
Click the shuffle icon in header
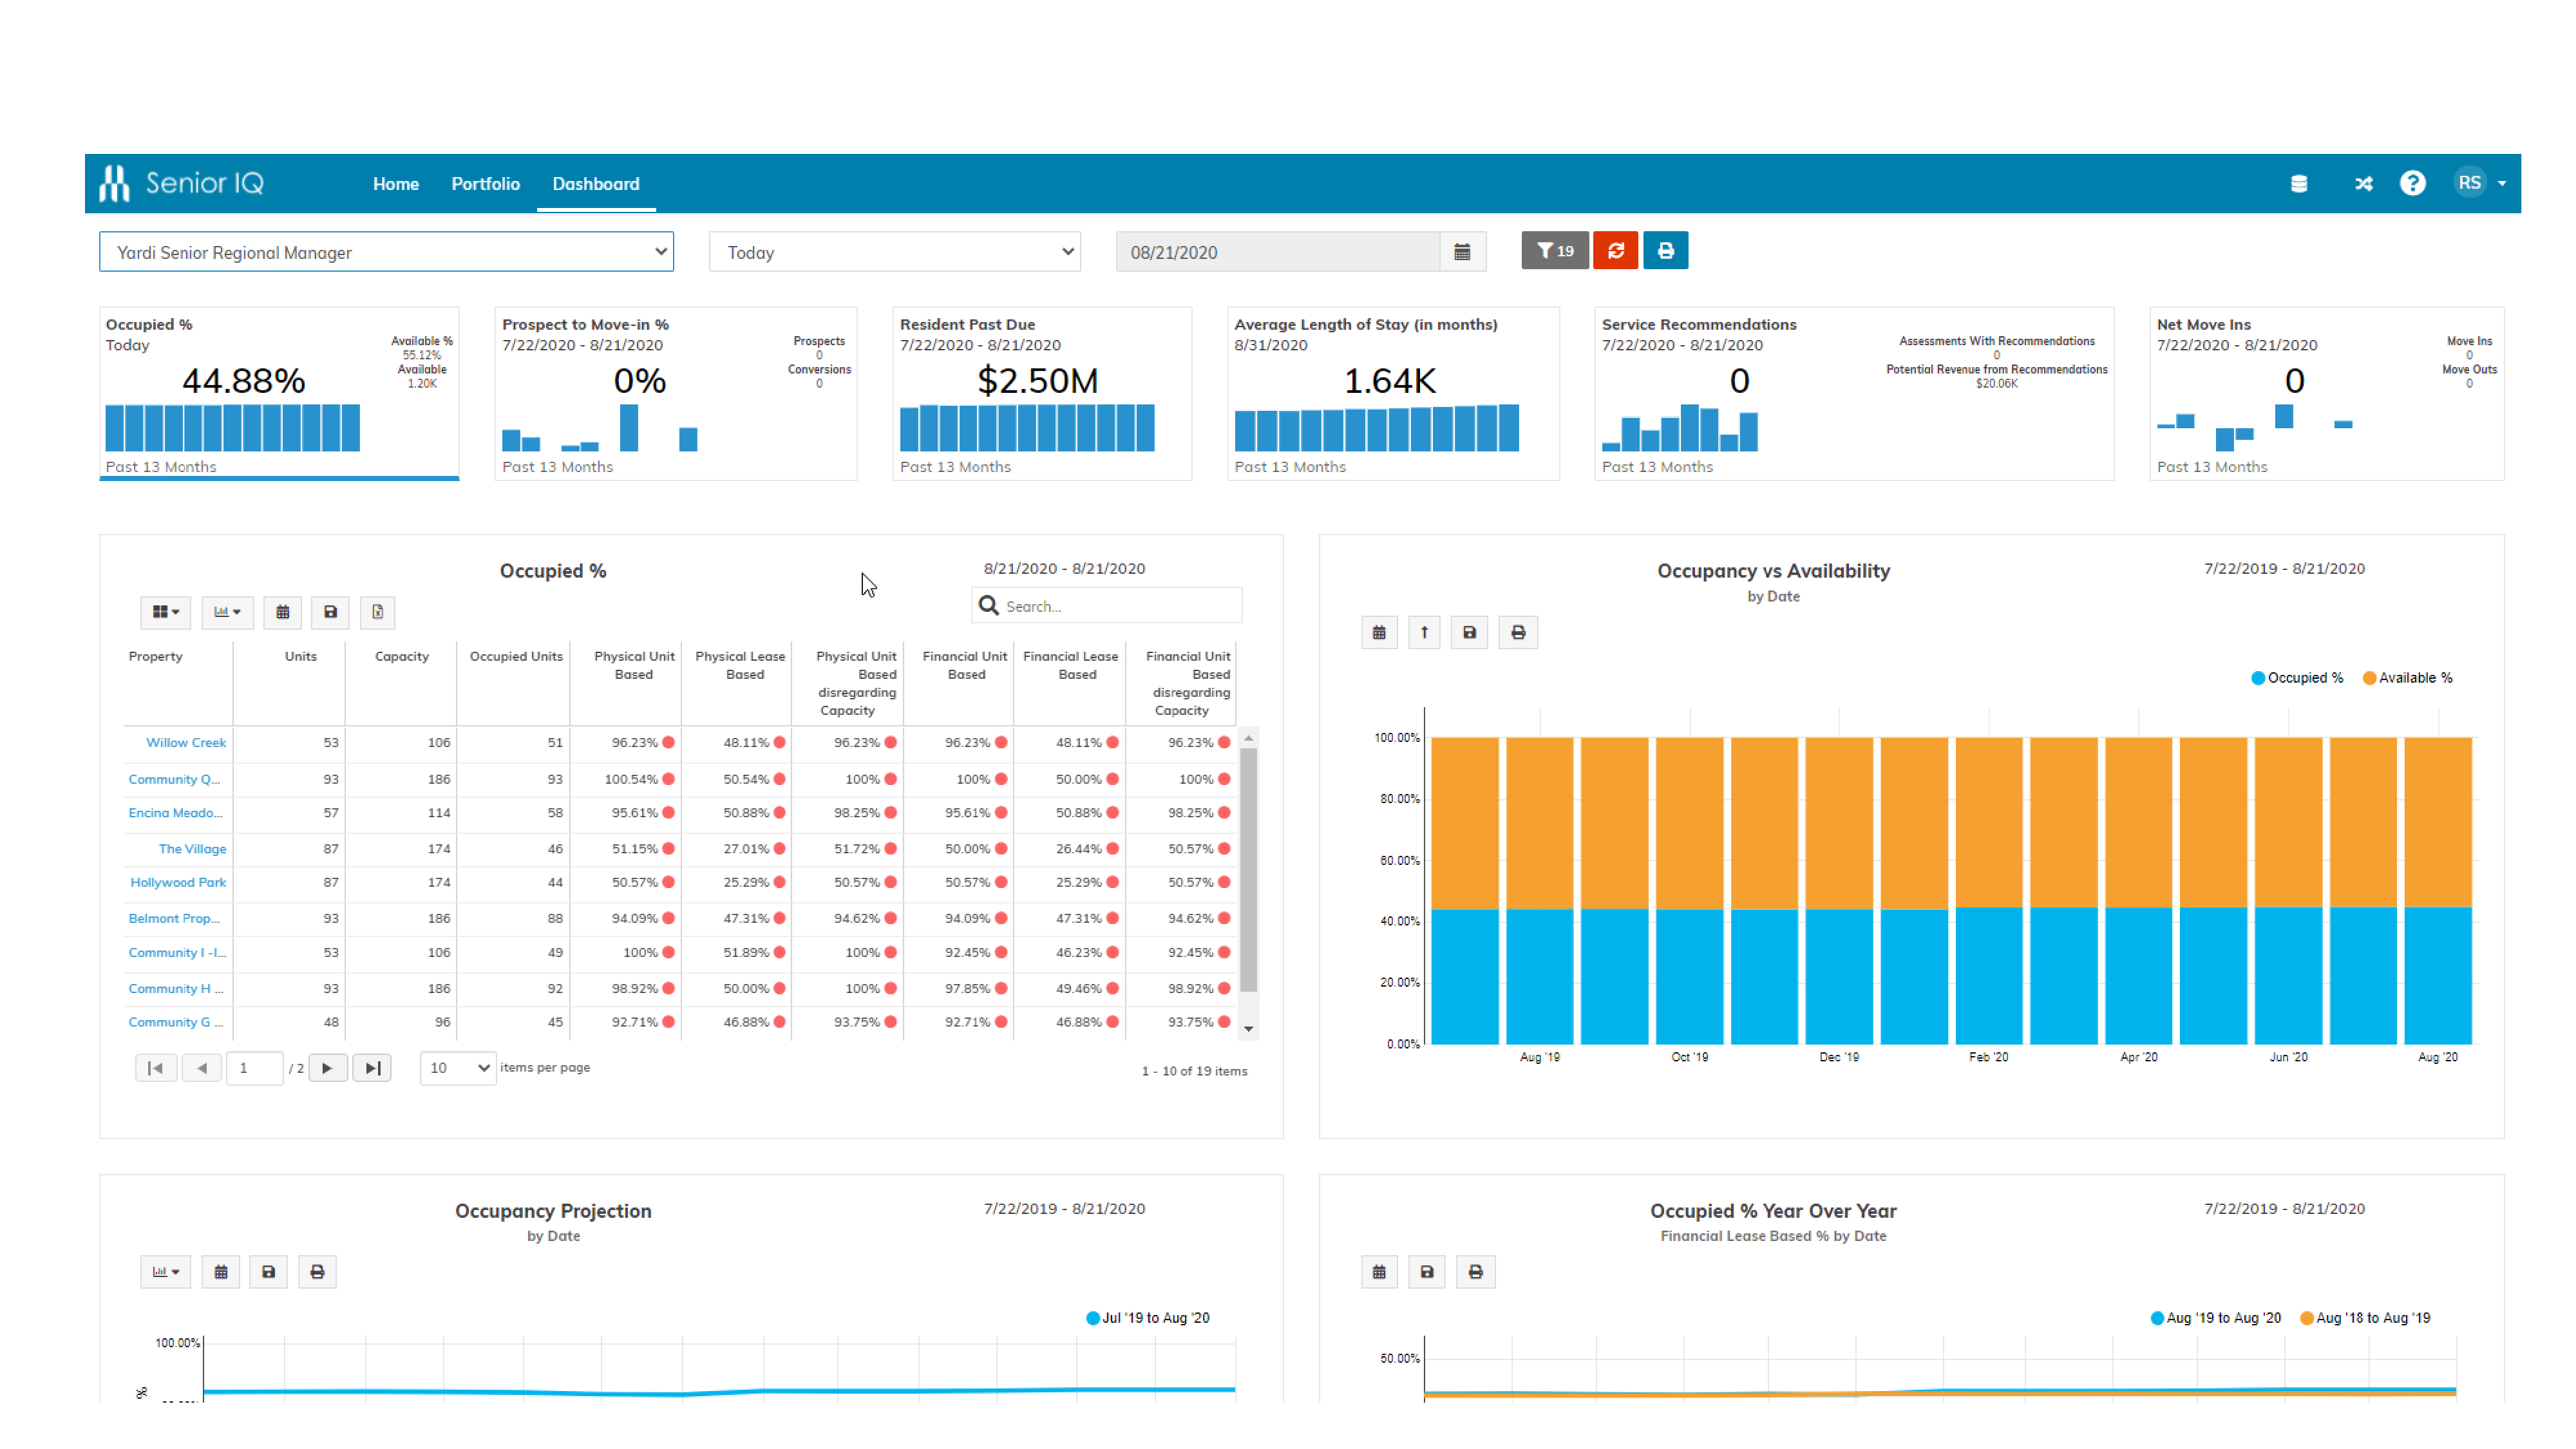pos(2363,183)
